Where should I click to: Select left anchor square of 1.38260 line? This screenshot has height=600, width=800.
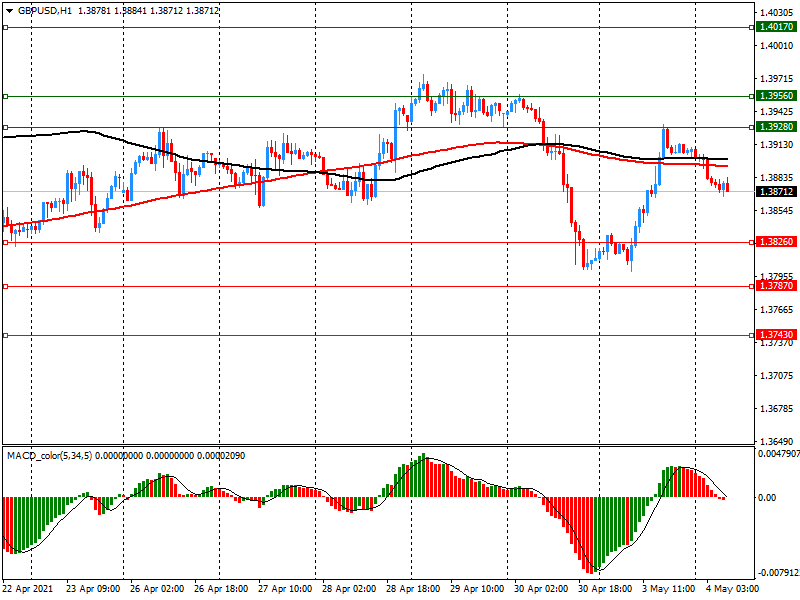pyautogui.click(x=6, y=242)
